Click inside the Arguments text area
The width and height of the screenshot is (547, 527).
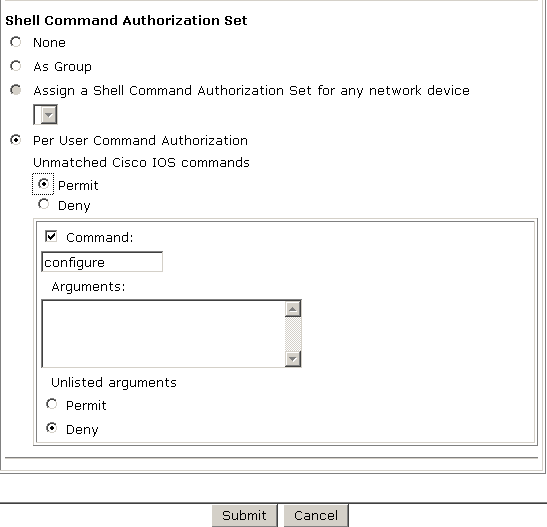pyautogui.click(x=163, y=334)
